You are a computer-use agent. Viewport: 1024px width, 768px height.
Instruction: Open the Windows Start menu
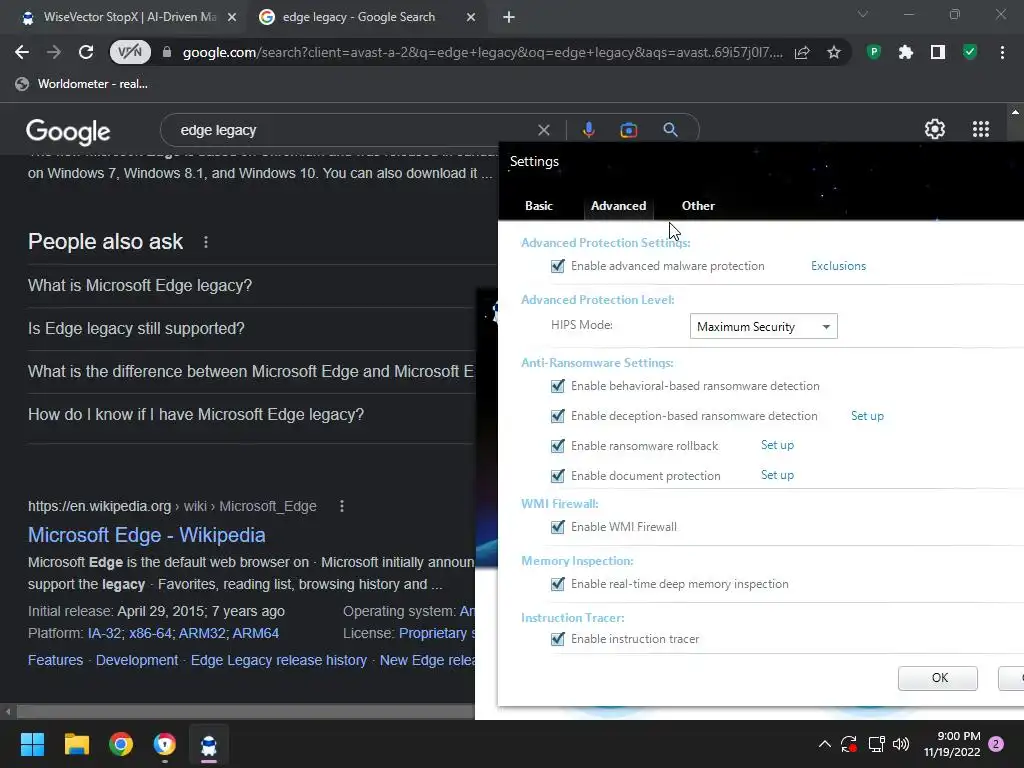32,744
